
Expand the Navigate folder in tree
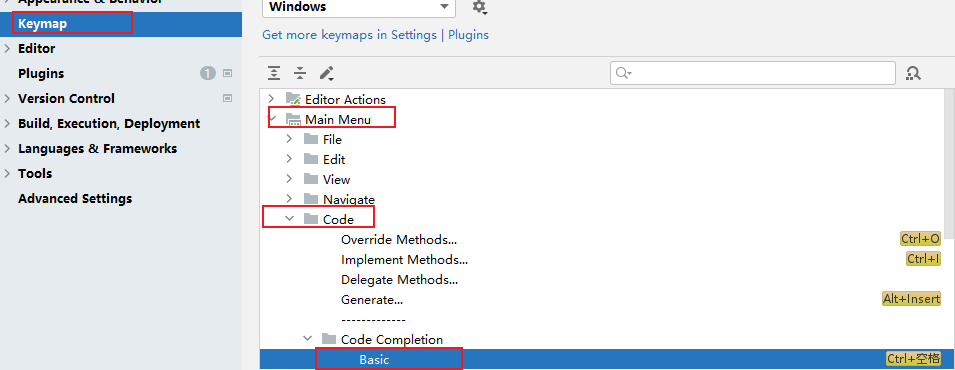pos(290,199)
